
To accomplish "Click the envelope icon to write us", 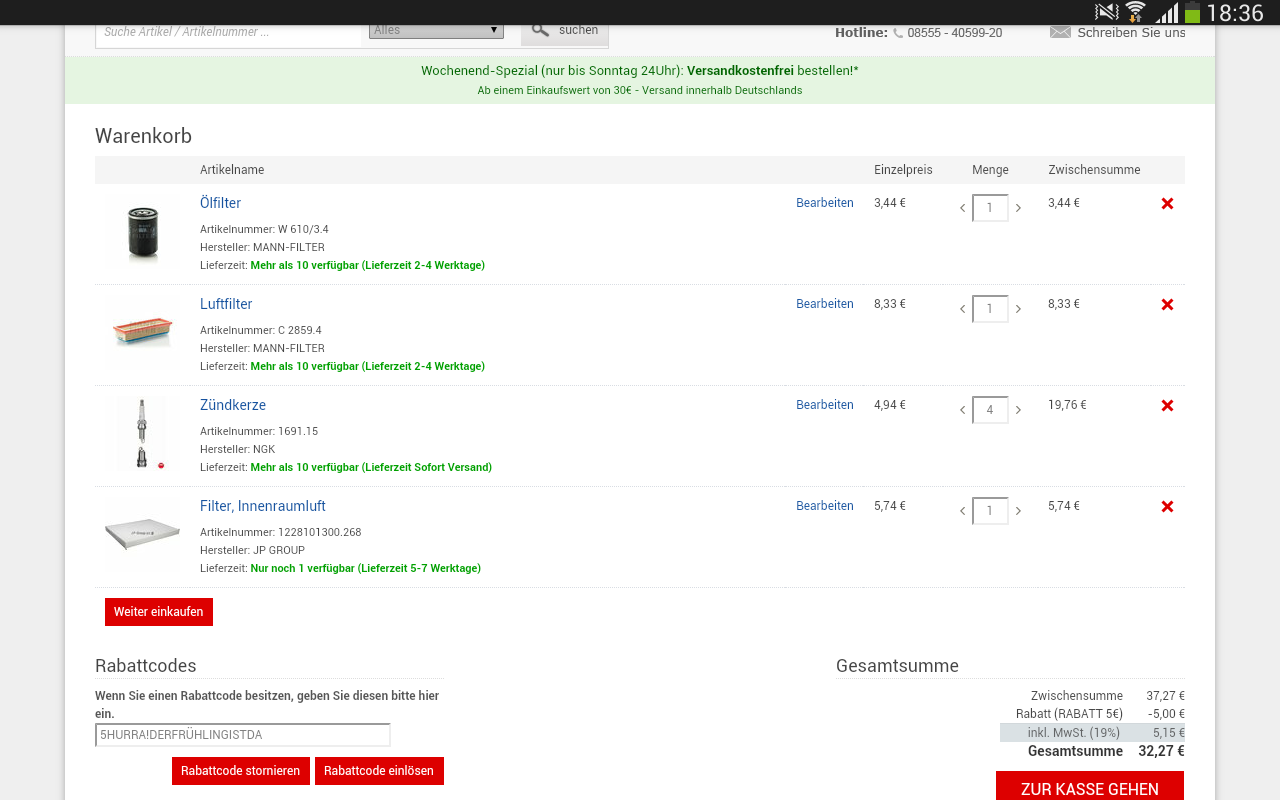I will point(1060,32).
